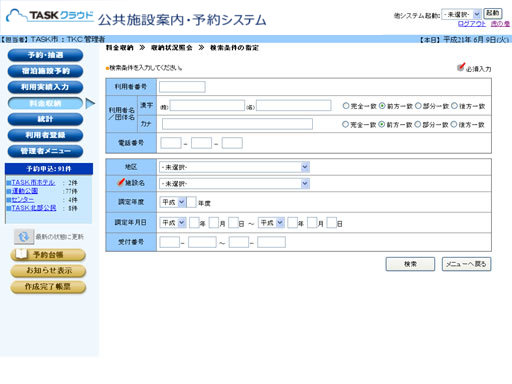The height and width of the screenshot is (384, 512).
Task: Select 完全一致 for the 漢字 name
Action: pyautogui.click(x=346, y=106)
